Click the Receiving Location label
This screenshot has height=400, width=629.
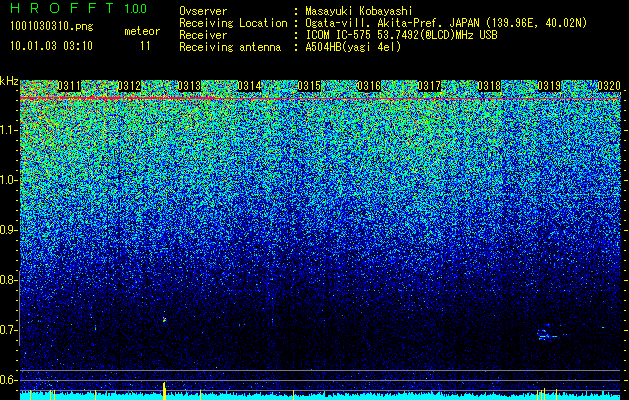click(x=233, y=23)
